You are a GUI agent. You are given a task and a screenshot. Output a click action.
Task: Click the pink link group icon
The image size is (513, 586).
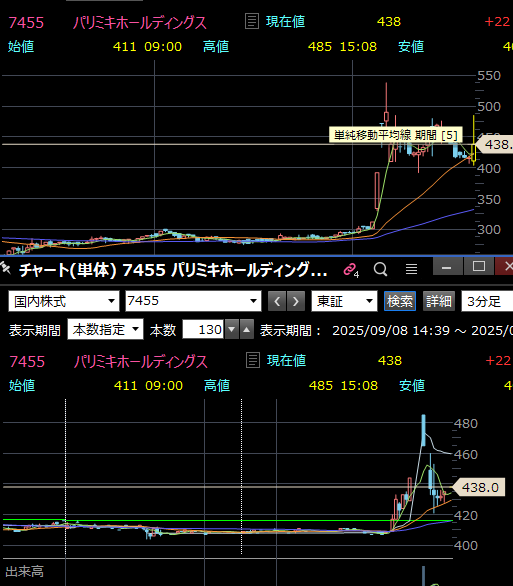tap(351, 269)
